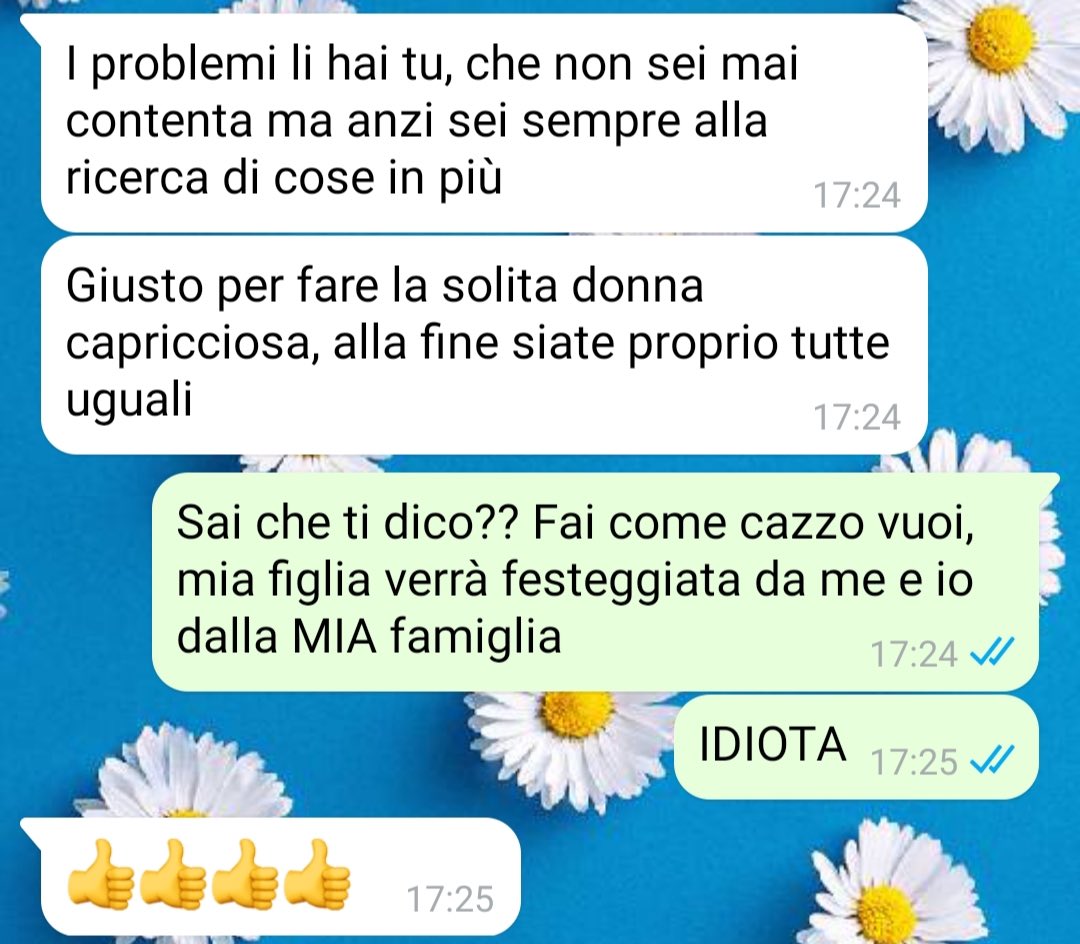Select the IDIOTA message bubble
This screenshot has height=944, width=1080.
point(856,746)
